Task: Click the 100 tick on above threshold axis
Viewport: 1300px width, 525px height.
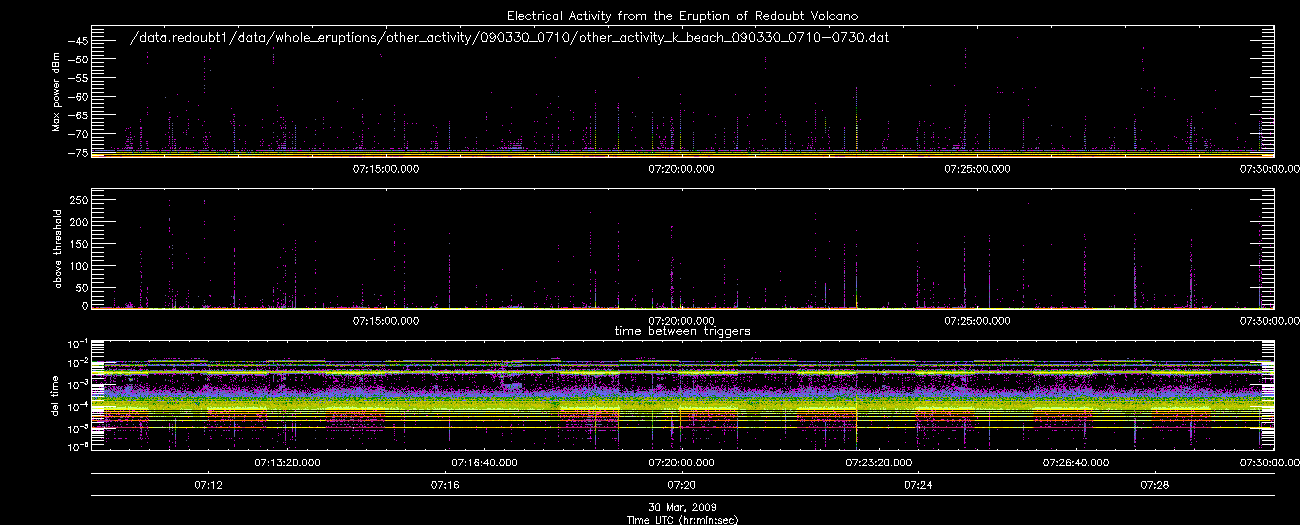Action: [x=79, y=264]
